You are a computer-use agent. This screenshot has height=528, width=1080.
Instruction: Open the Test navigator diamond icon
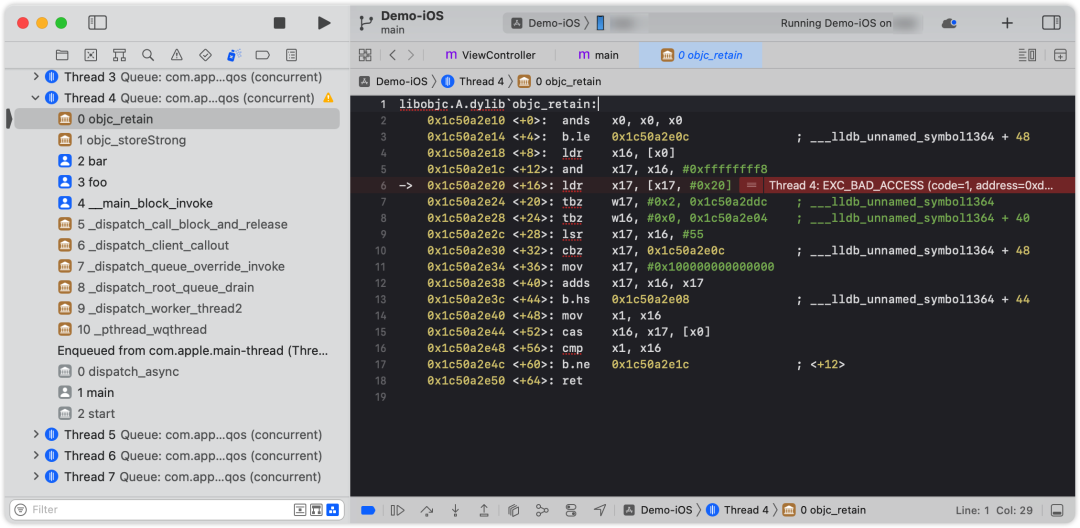pyautogui.click(x=205, y=55)
